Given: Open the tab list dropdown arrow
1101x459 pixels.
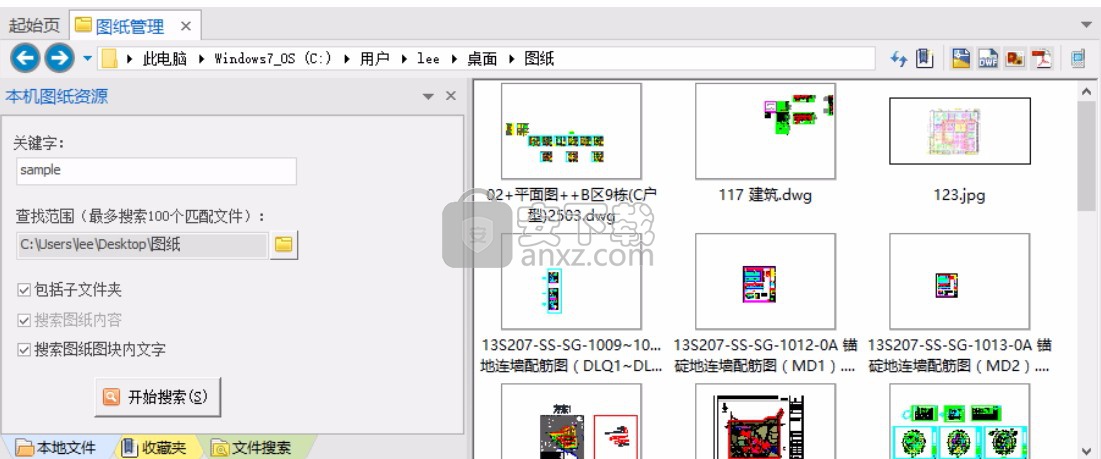Looking at the screenshot, I should [1086, 25].
